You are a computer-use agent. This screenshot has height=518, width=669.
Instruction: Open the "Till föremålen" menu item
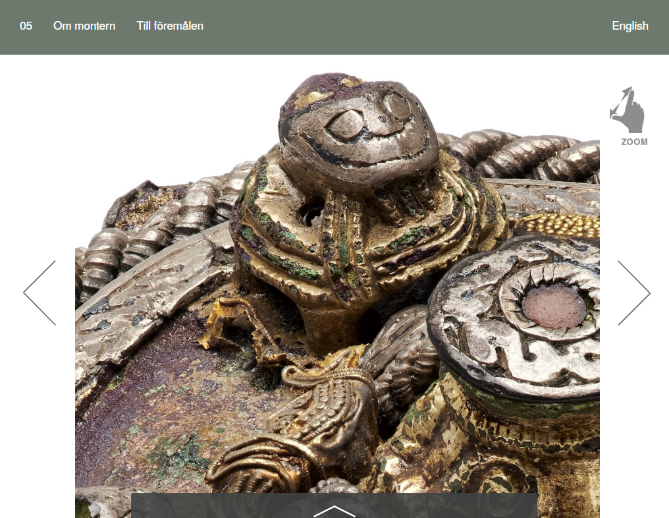(170, 26)
